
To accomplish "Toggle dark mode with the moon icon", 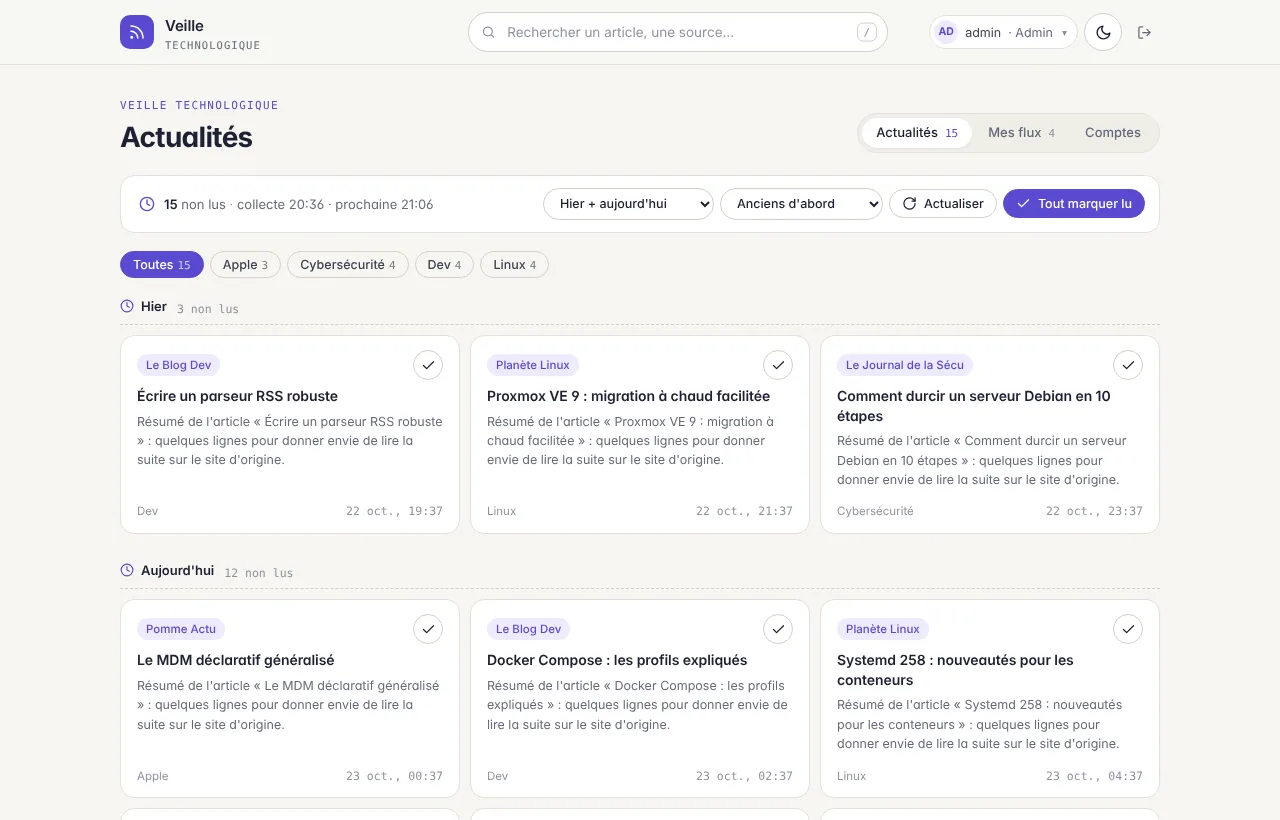I will point(1103,32).
